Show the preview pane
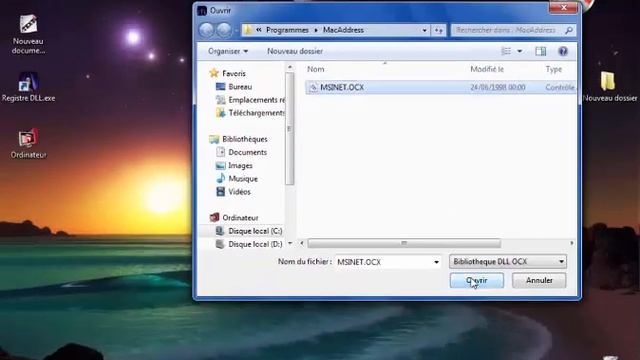640x360 pixels. pyautogui.click(x=540, y=51)
